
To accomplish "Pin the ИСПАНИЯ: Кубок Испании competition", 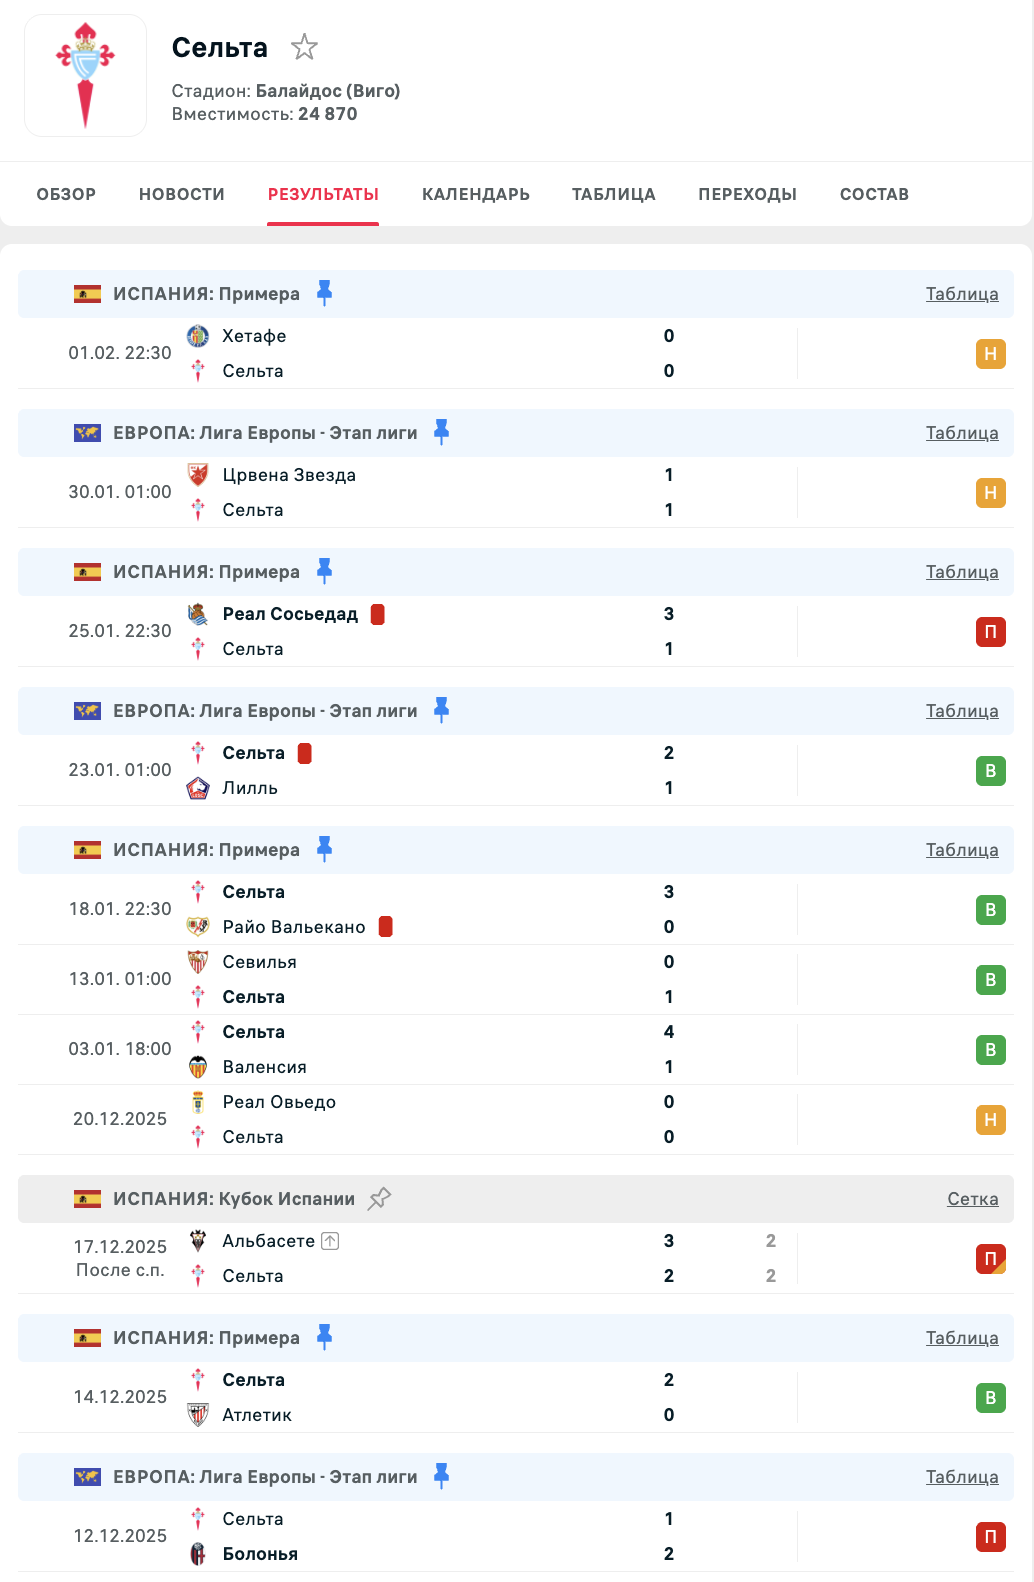I will pyautogui.click(x=380, y=1198).
